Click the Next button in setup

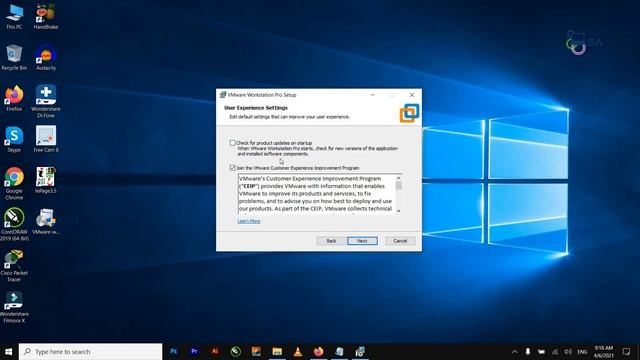[x=362, y=241]
